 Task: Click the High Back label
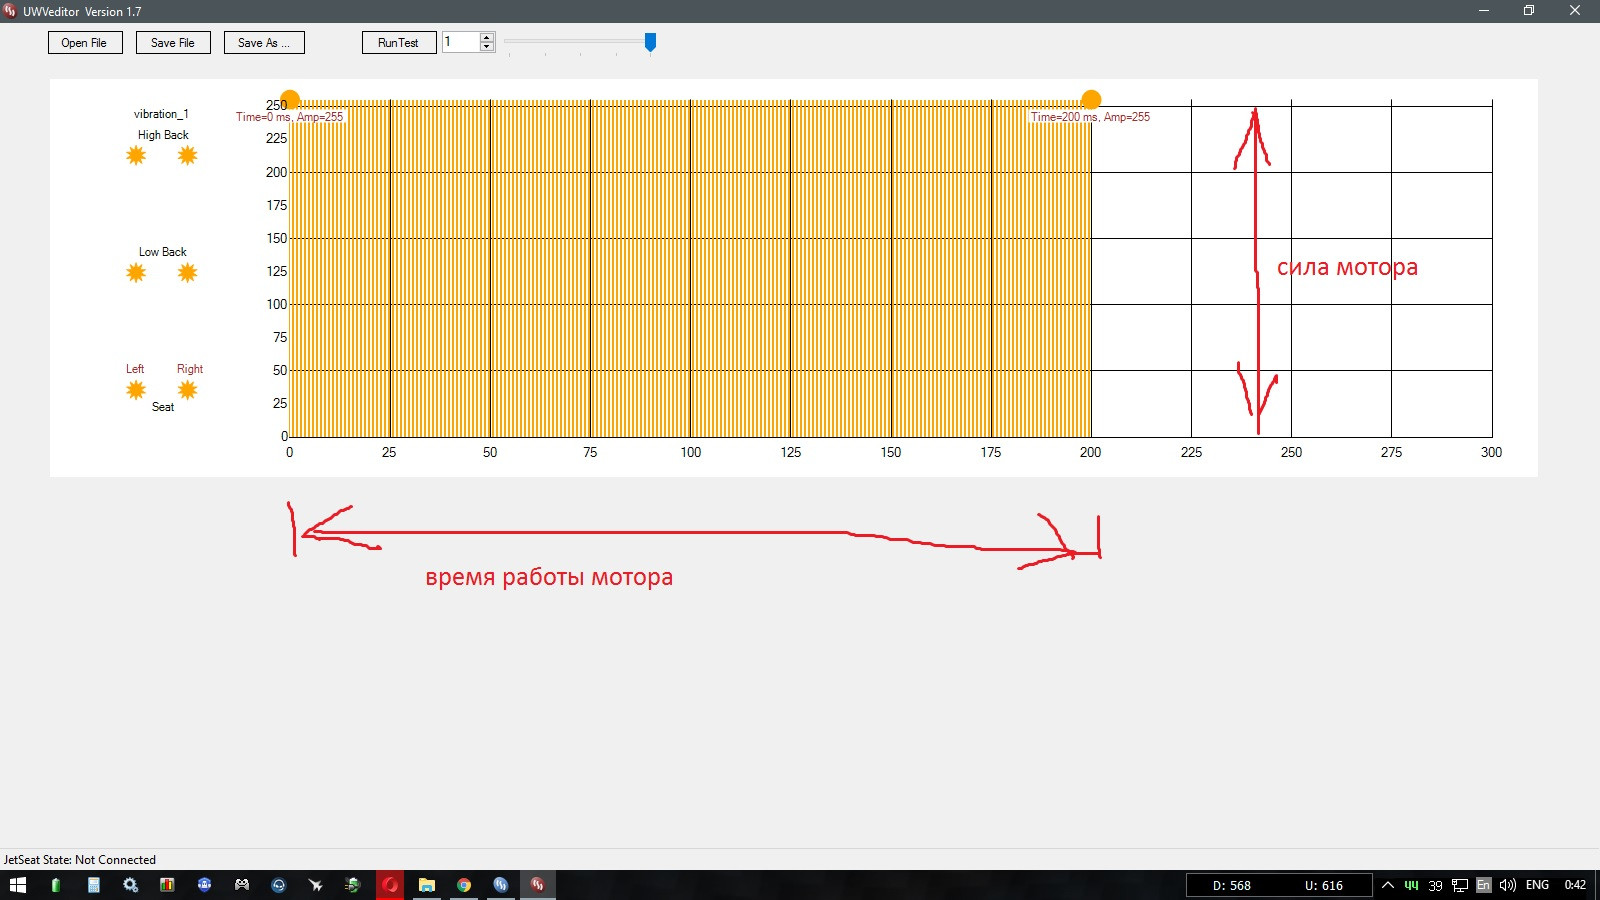163,135
